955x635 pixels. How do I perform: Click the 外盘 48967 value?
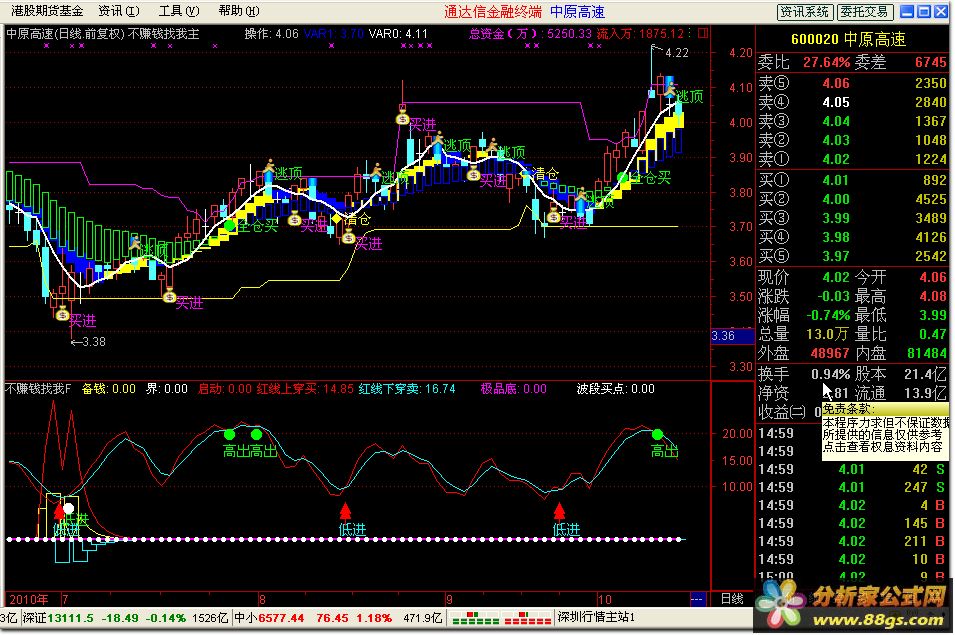(830, 353)
